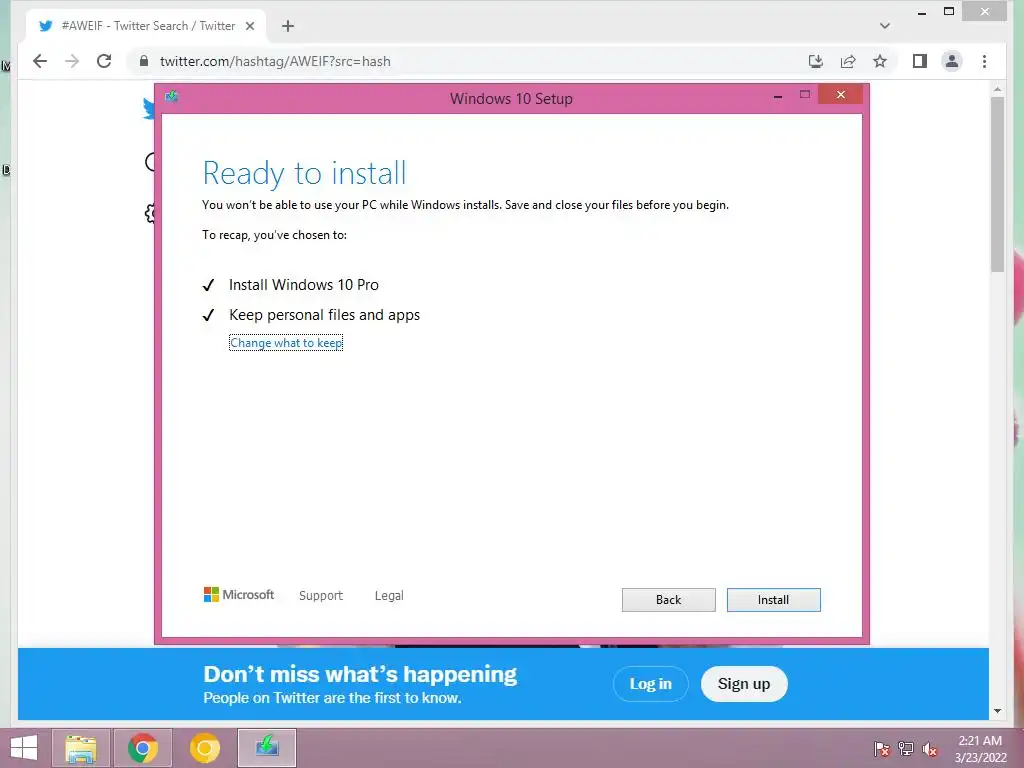This screenshot has width=1024, height=768.
Task: Select the #AWEIF Twitter Search tab
Action: pyautogui.click(x=146, y=26)
